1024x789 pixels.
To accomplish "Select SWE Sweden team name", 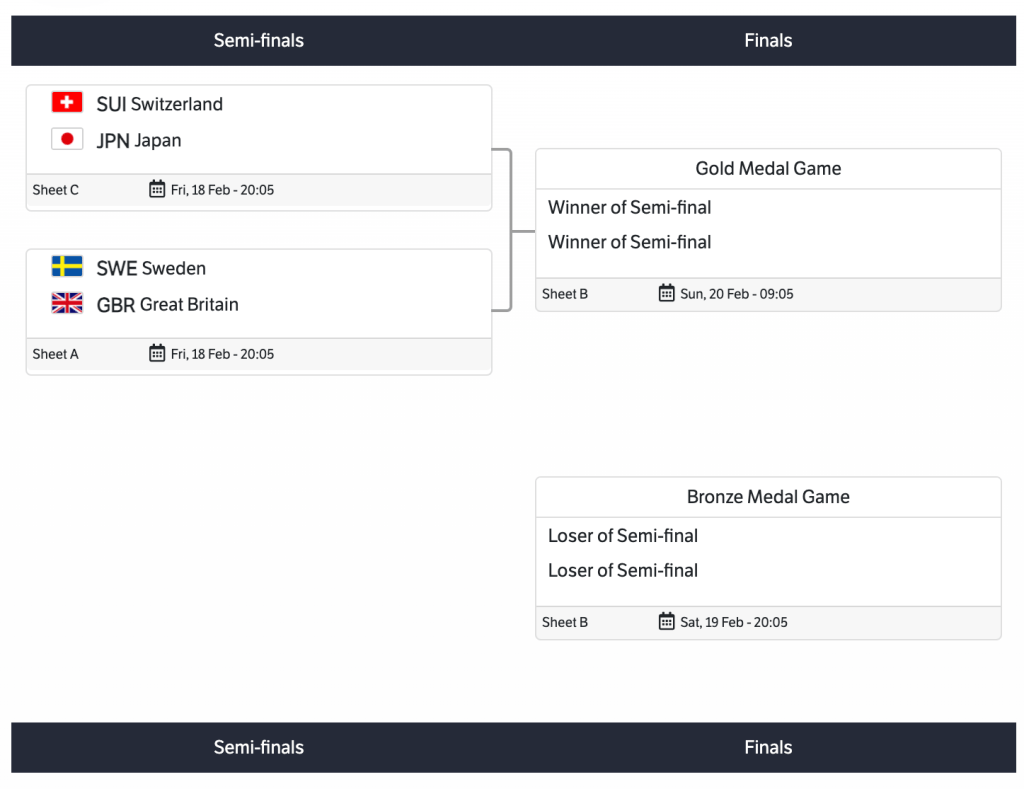I will coord(151,268).
